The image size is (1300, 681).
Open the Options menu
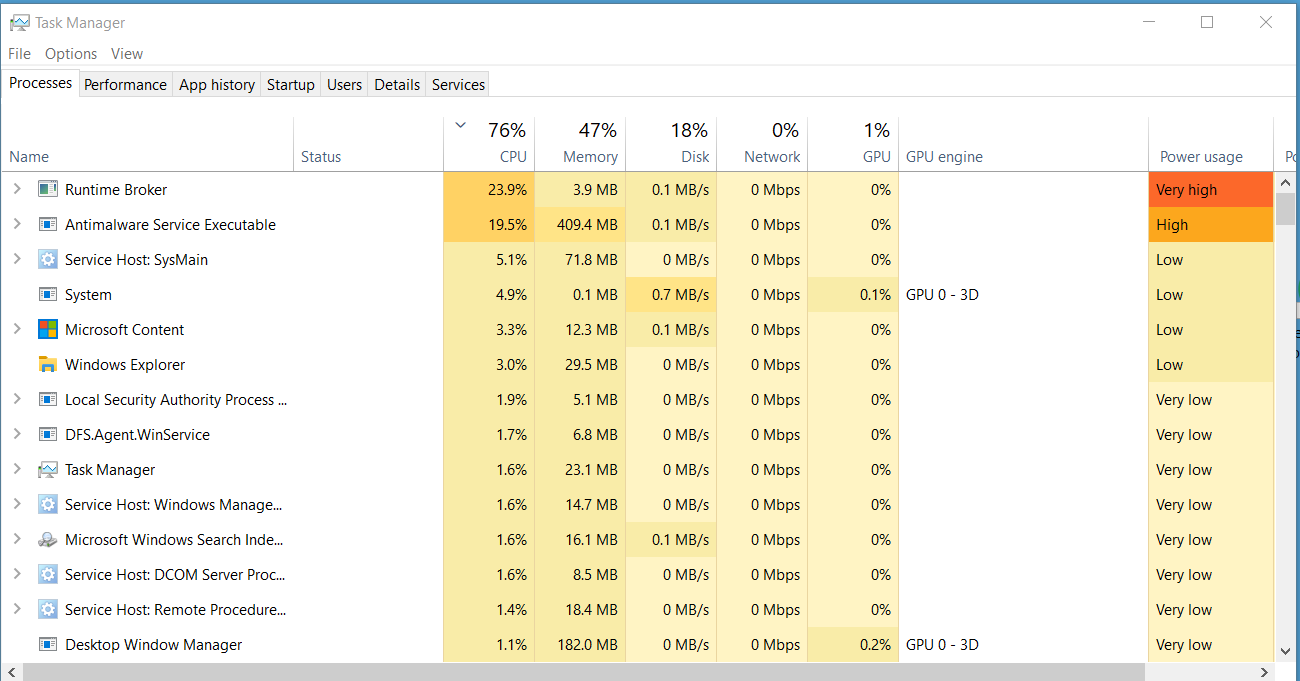pyautogui.click(x=71, y=53)
